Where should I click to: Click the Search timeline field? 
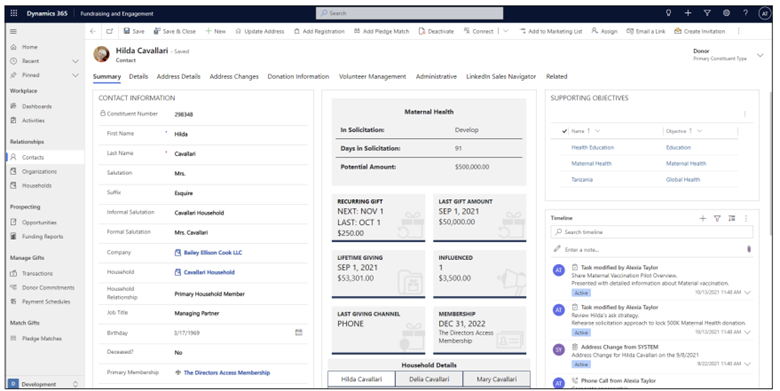652,232
